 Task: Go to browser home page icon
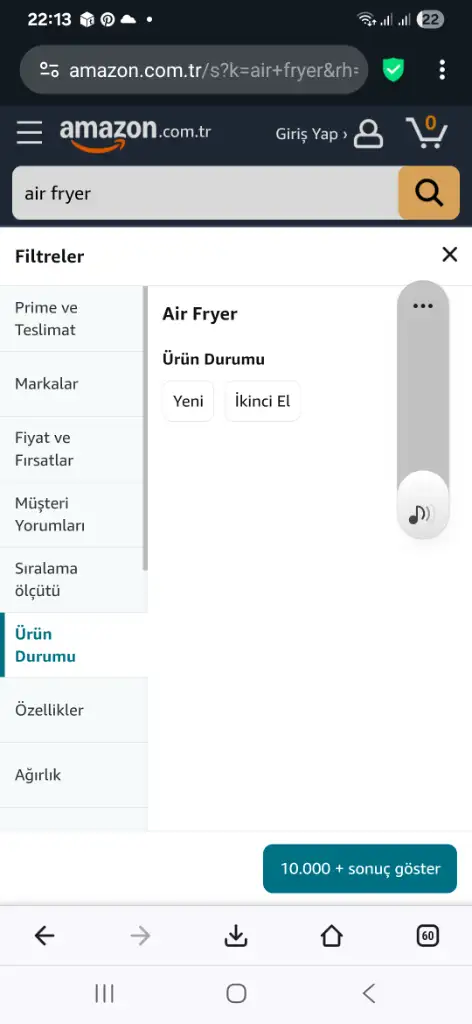pos(332,936)
